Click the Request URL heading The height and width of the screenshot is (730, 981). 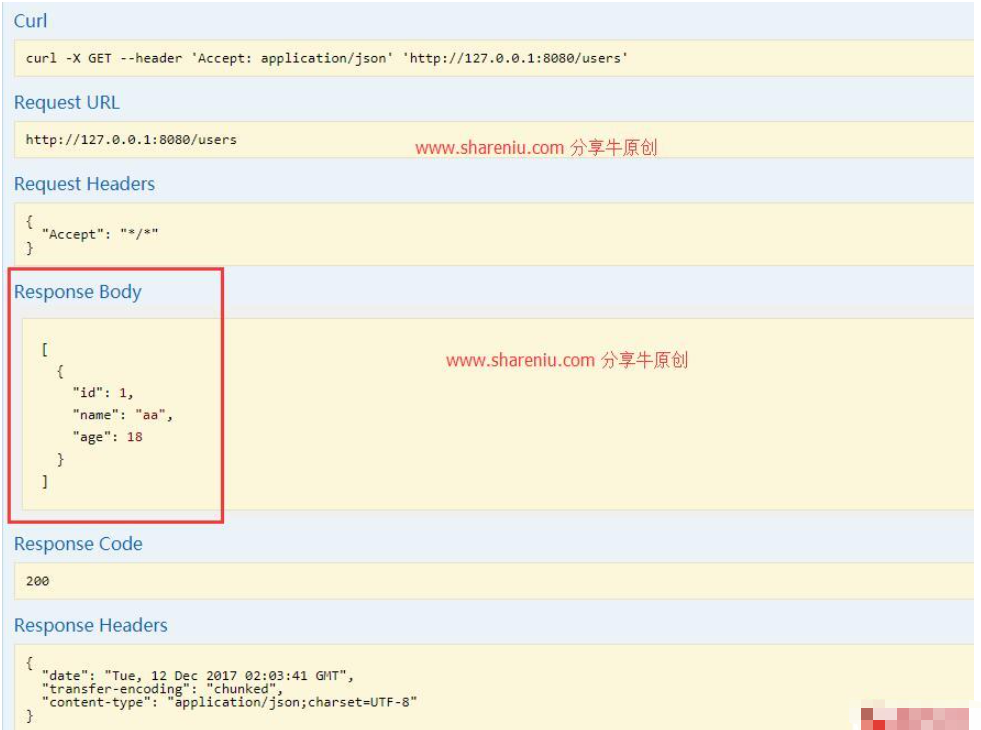[x=66, y=102]
